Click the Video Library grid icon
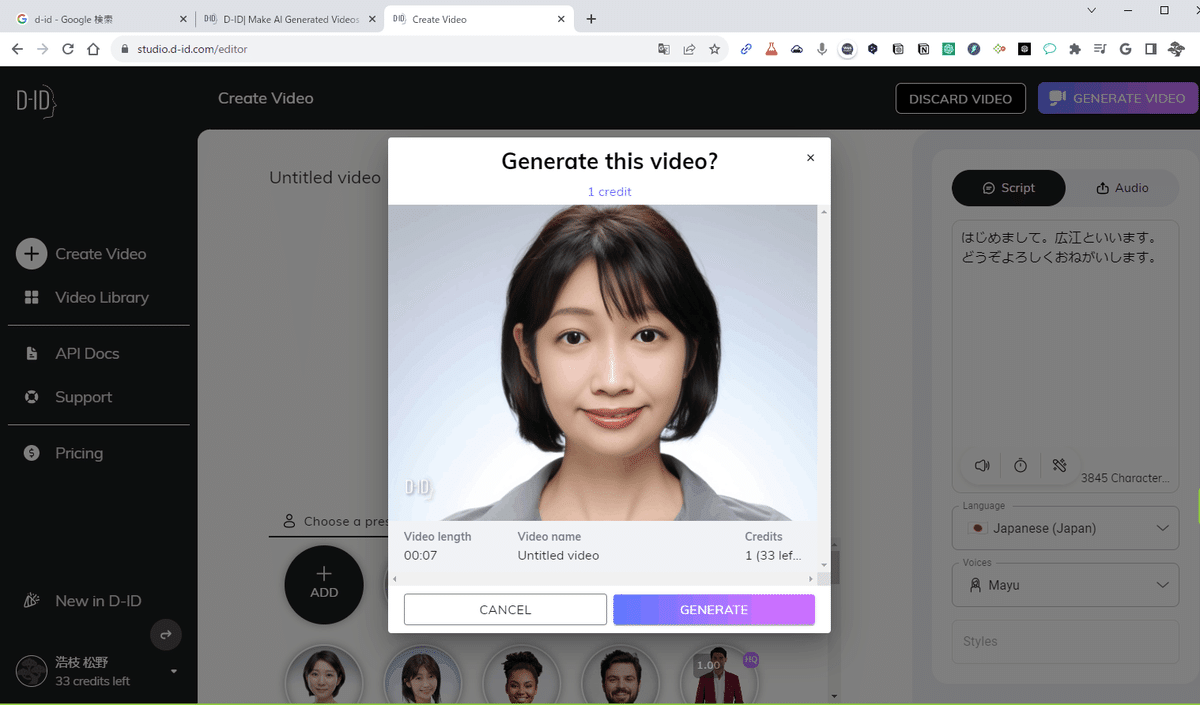 [32, 297]
